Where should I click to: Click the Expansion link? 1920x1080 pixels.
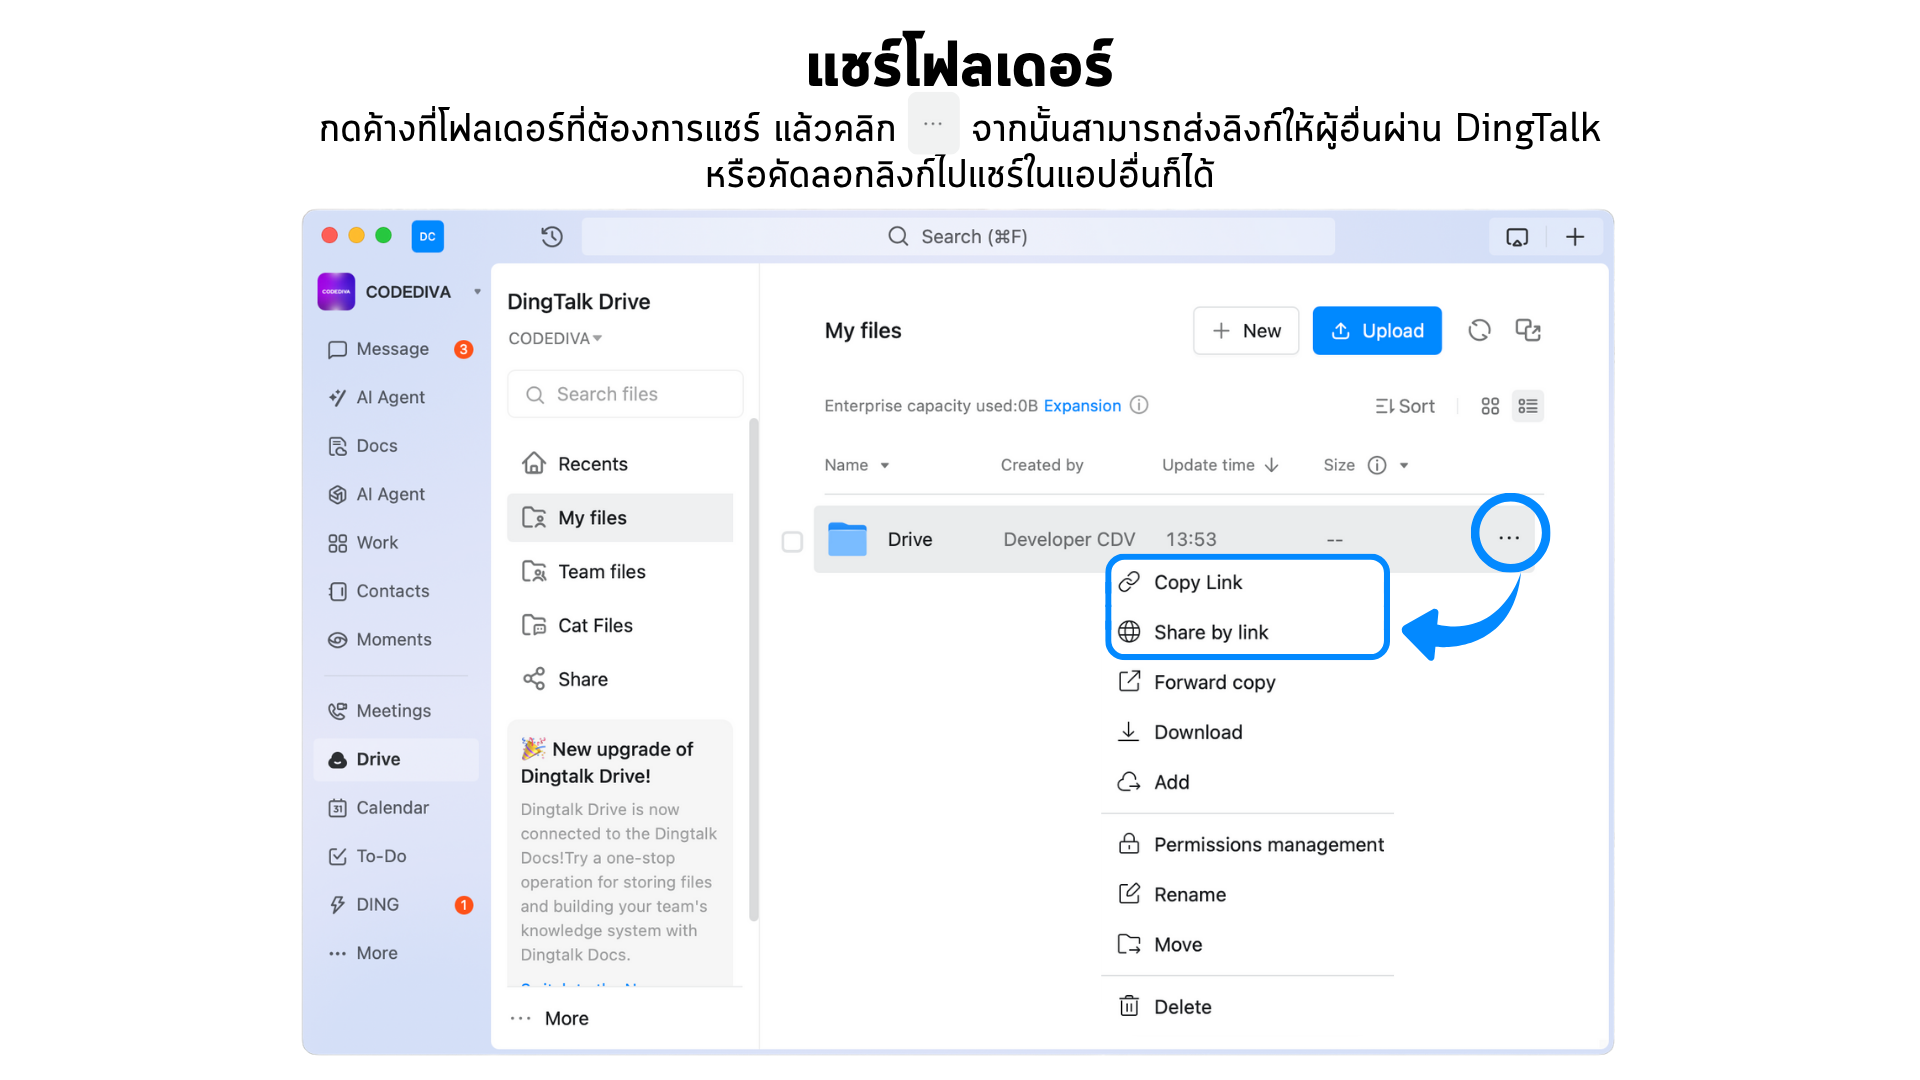pyautogui.click(x=1082, y=405)
